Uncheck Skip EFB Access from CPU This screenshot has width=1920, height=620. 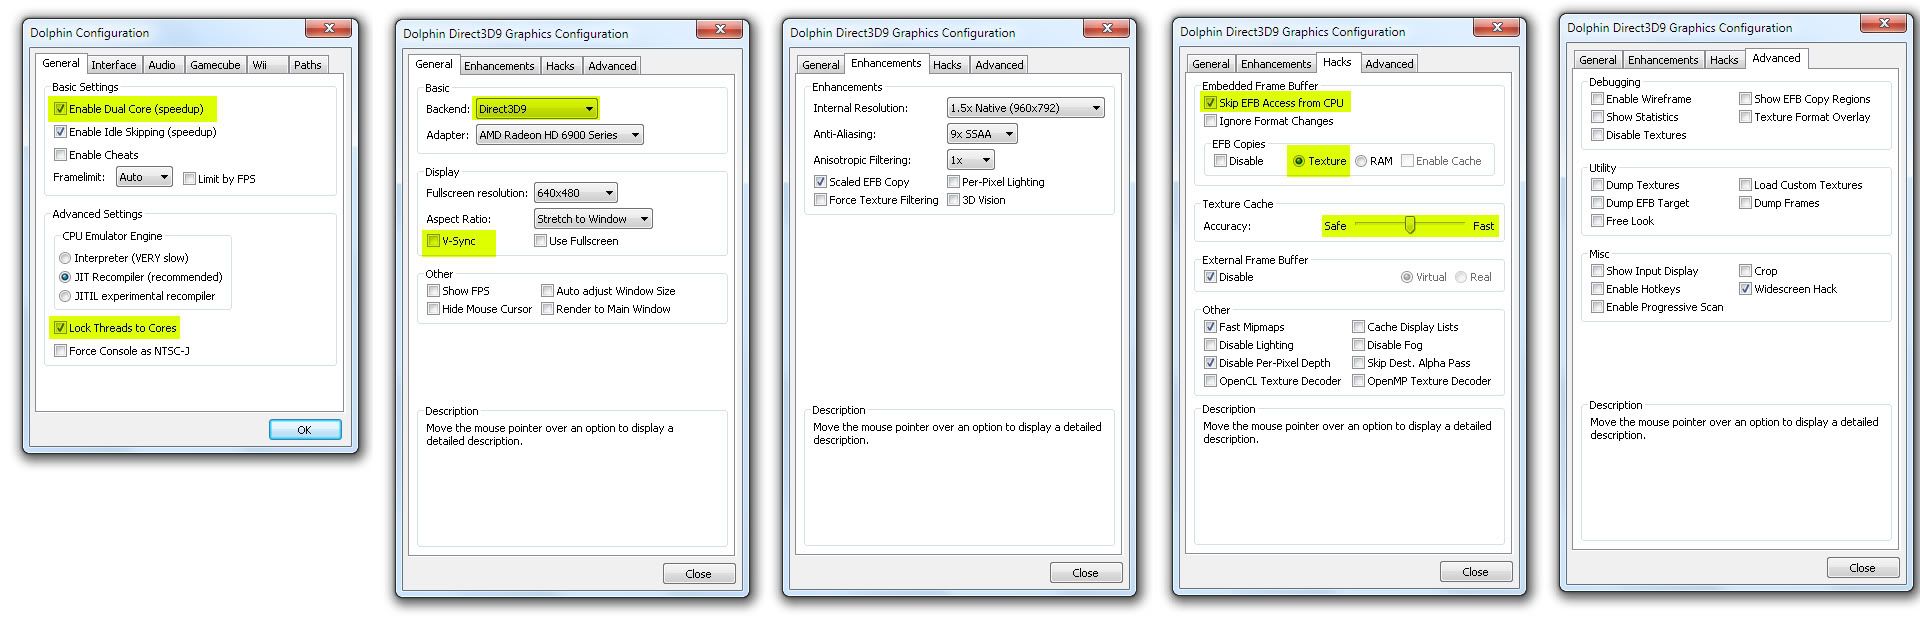[1211, 103]
